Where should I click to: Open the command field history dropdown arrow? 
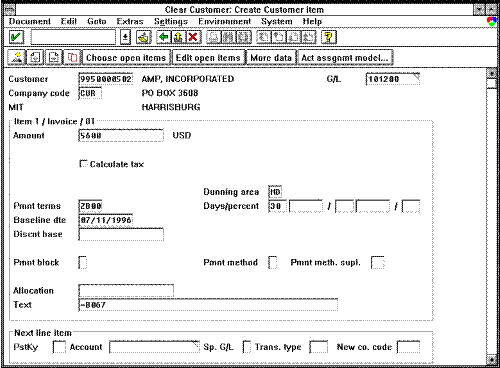pos(125,37)
